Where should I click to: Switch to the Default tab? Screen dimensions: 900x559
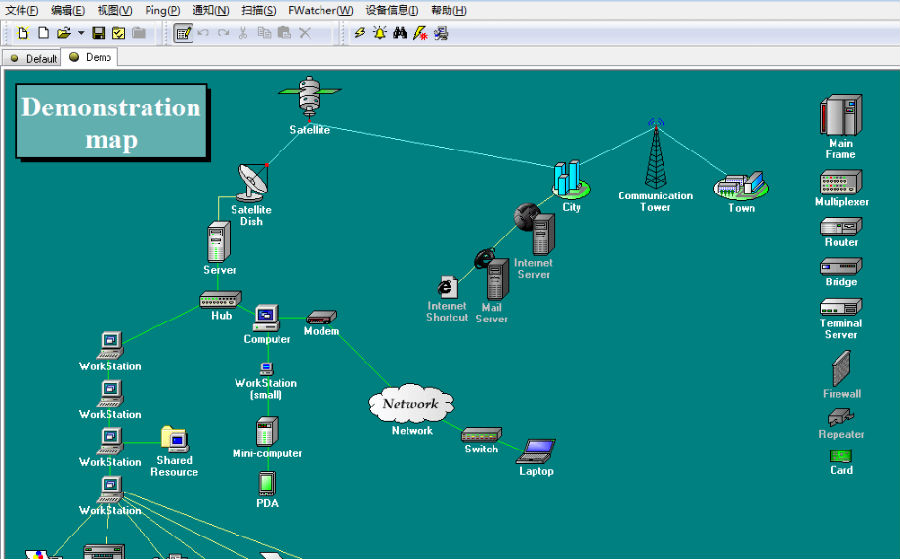[34, 58]
